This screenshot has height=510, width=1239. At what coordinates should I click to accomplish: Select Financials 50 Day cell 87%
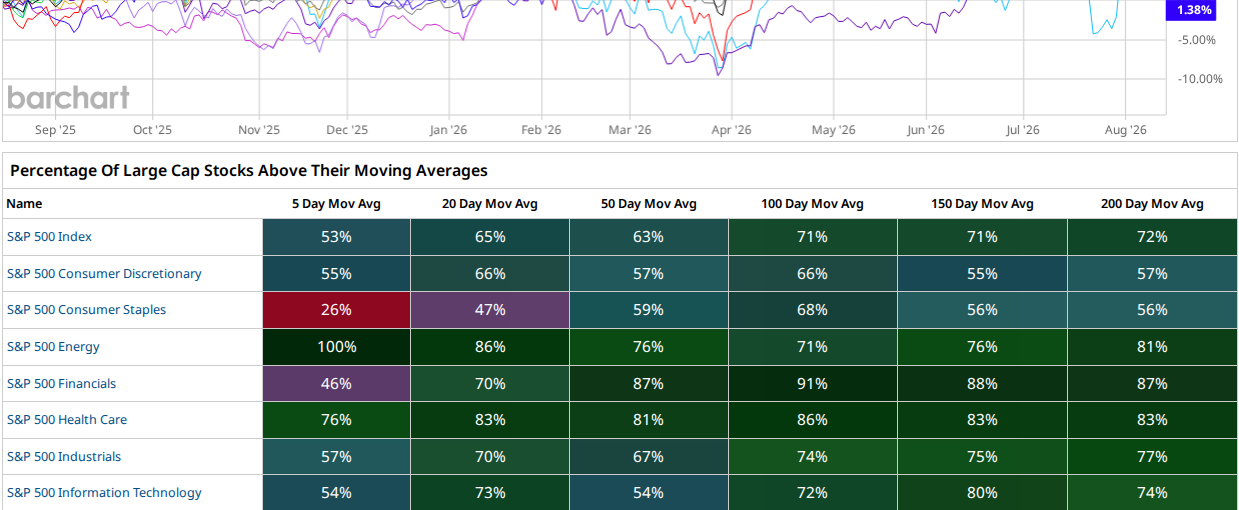point(649,384)
